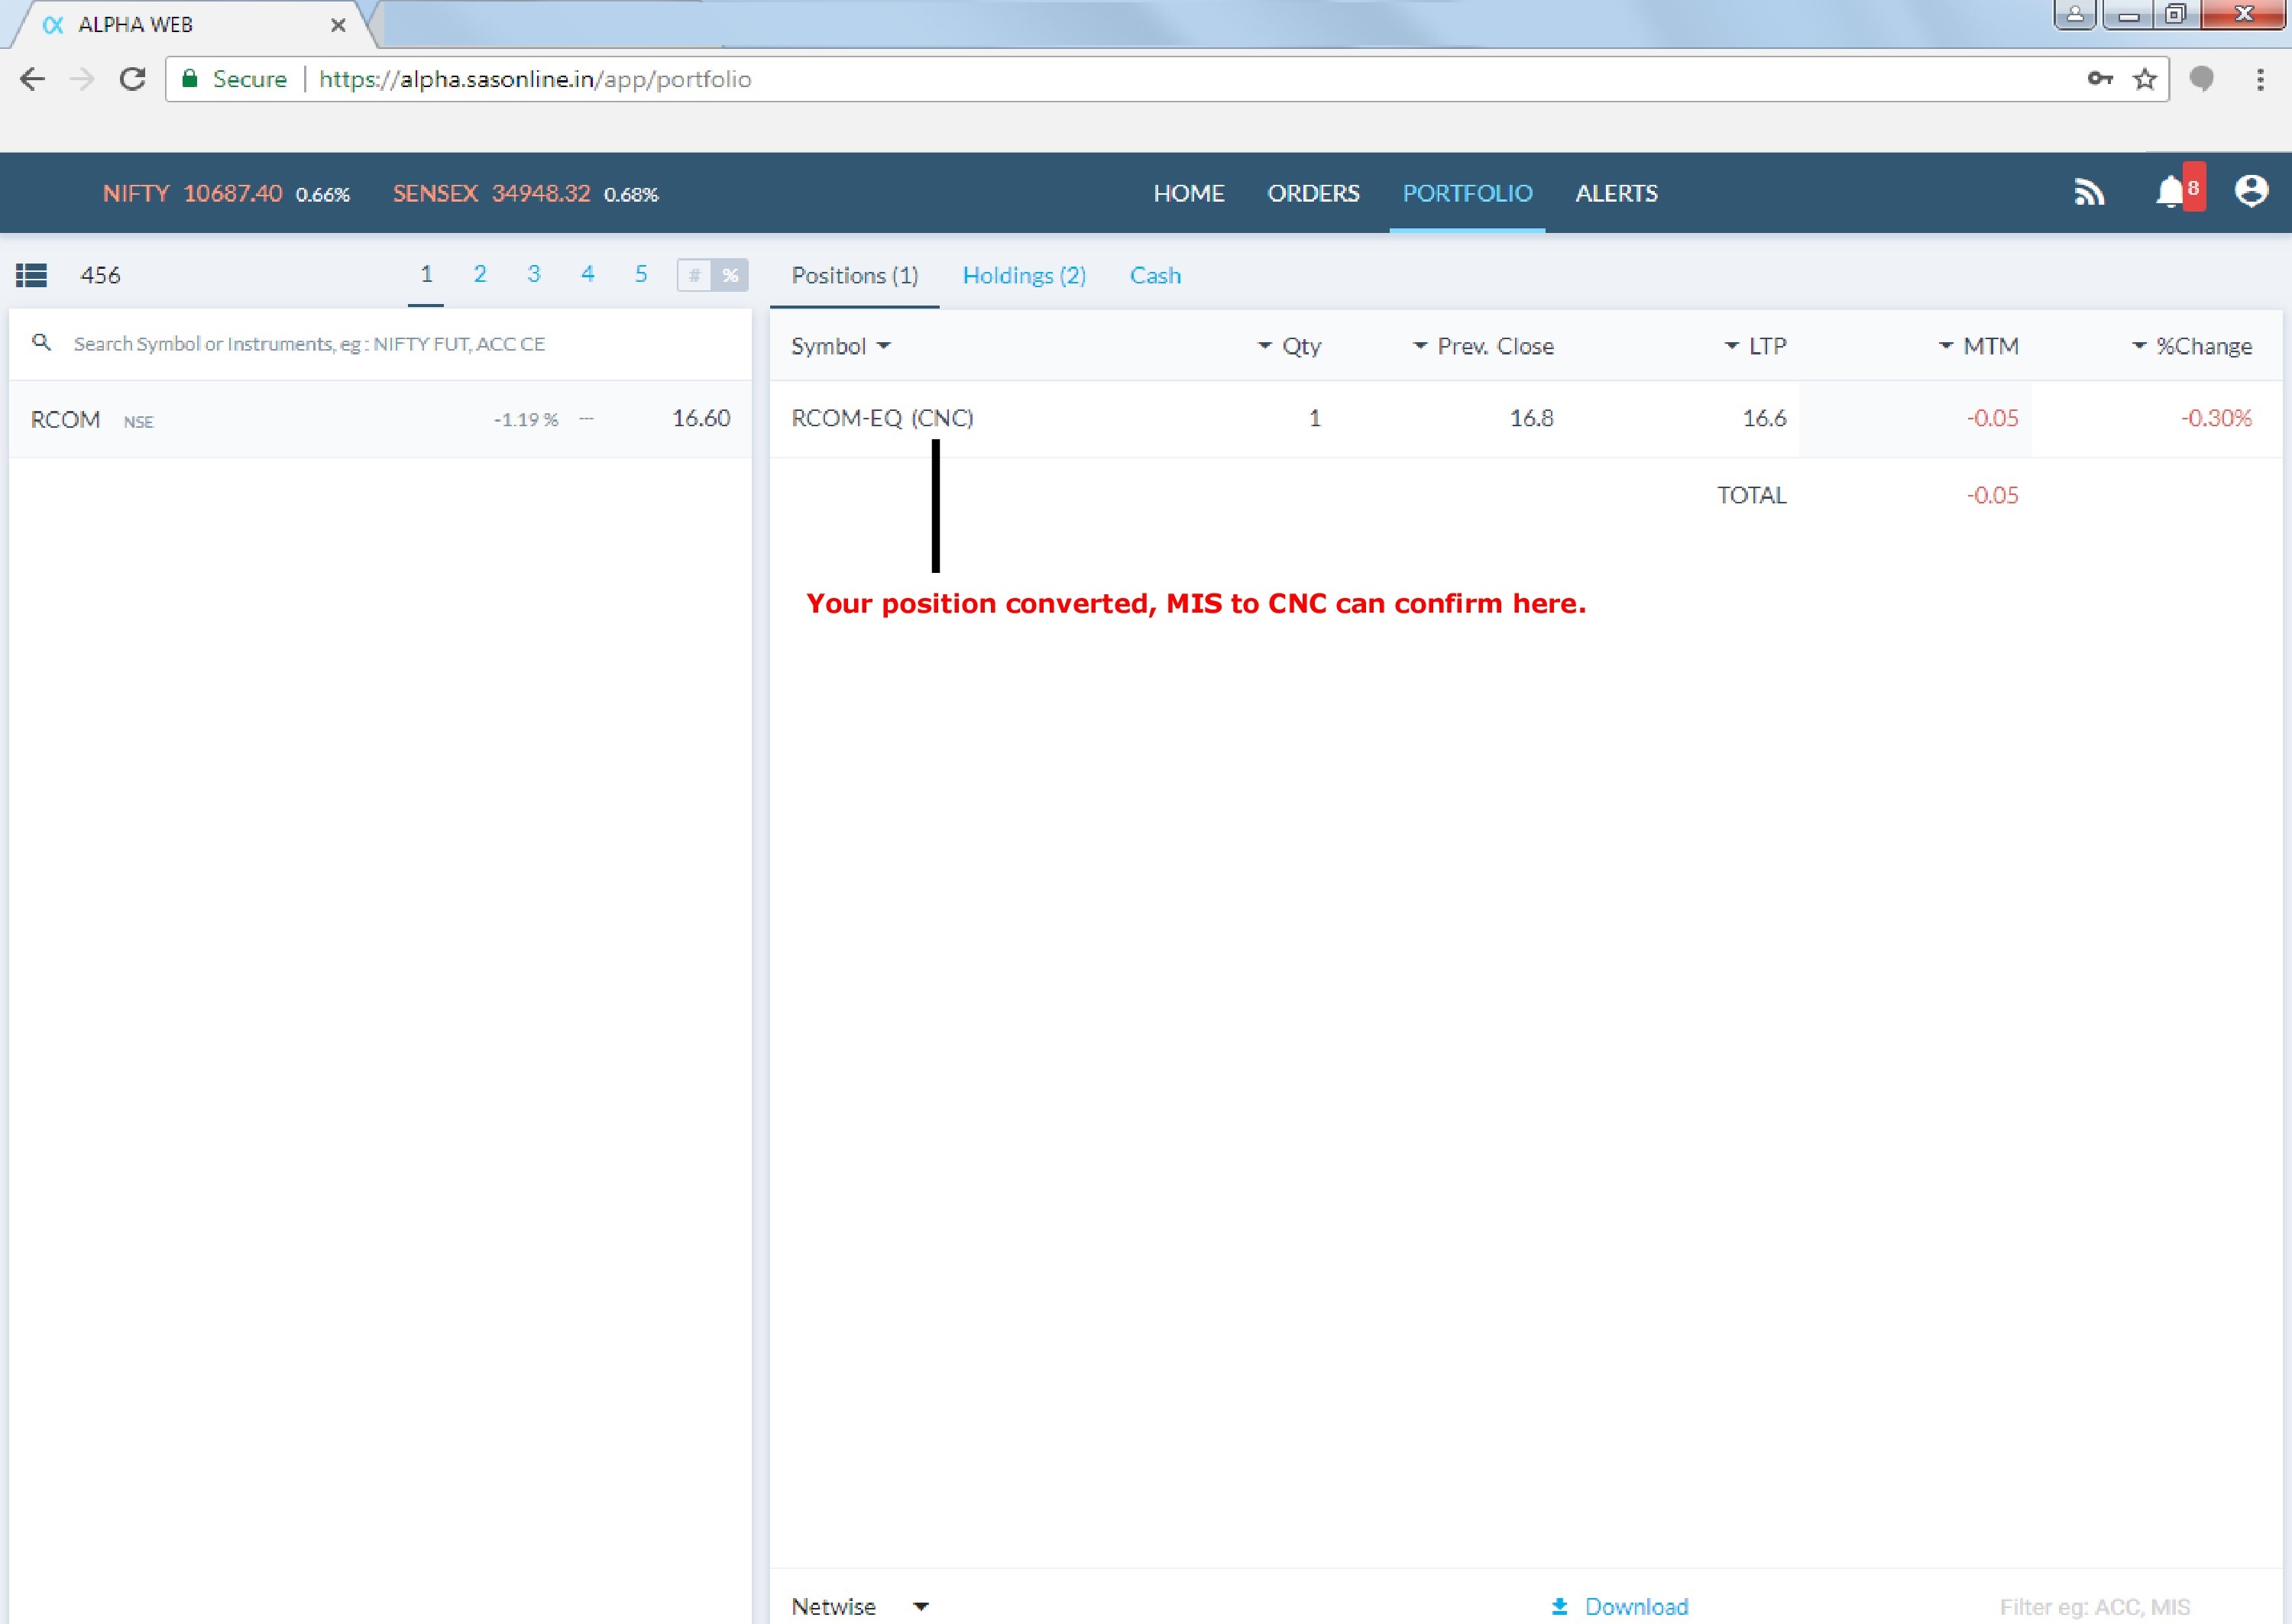2292x1624 pixels.
Task: Open the notifications bell icon
Action: (2170, 191)
